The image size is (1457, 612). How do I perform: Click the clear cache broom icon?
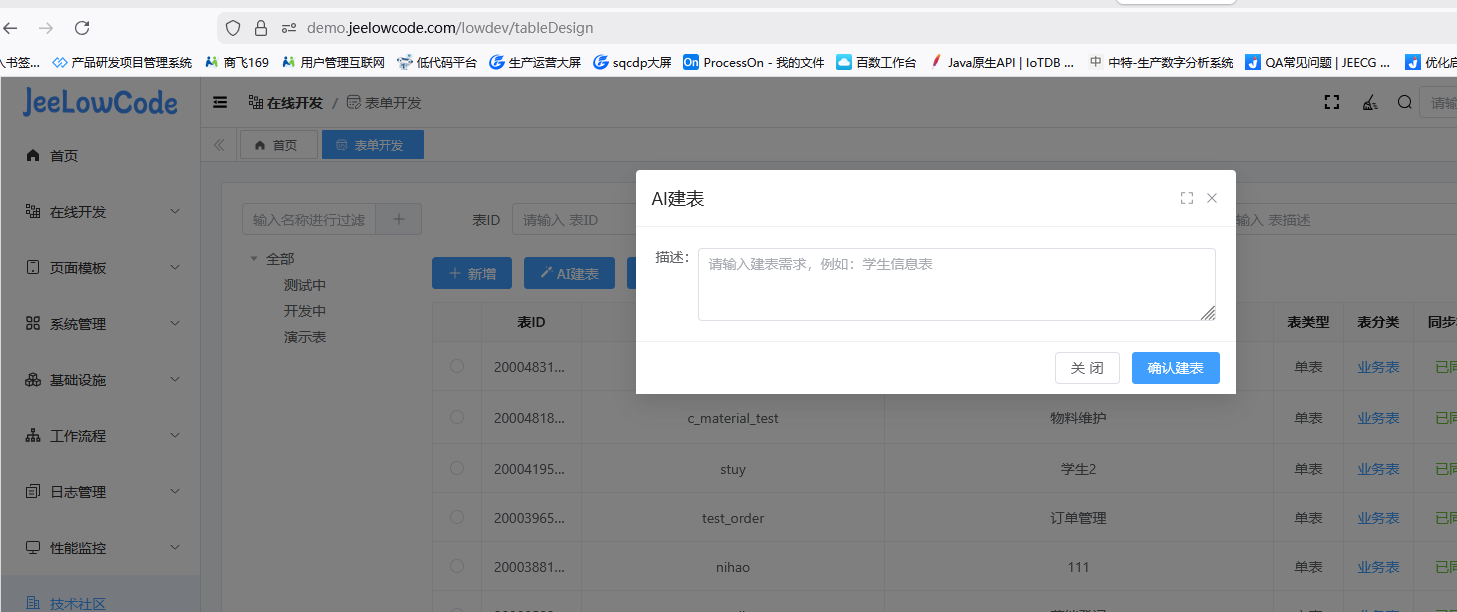tap(1368, 102)
